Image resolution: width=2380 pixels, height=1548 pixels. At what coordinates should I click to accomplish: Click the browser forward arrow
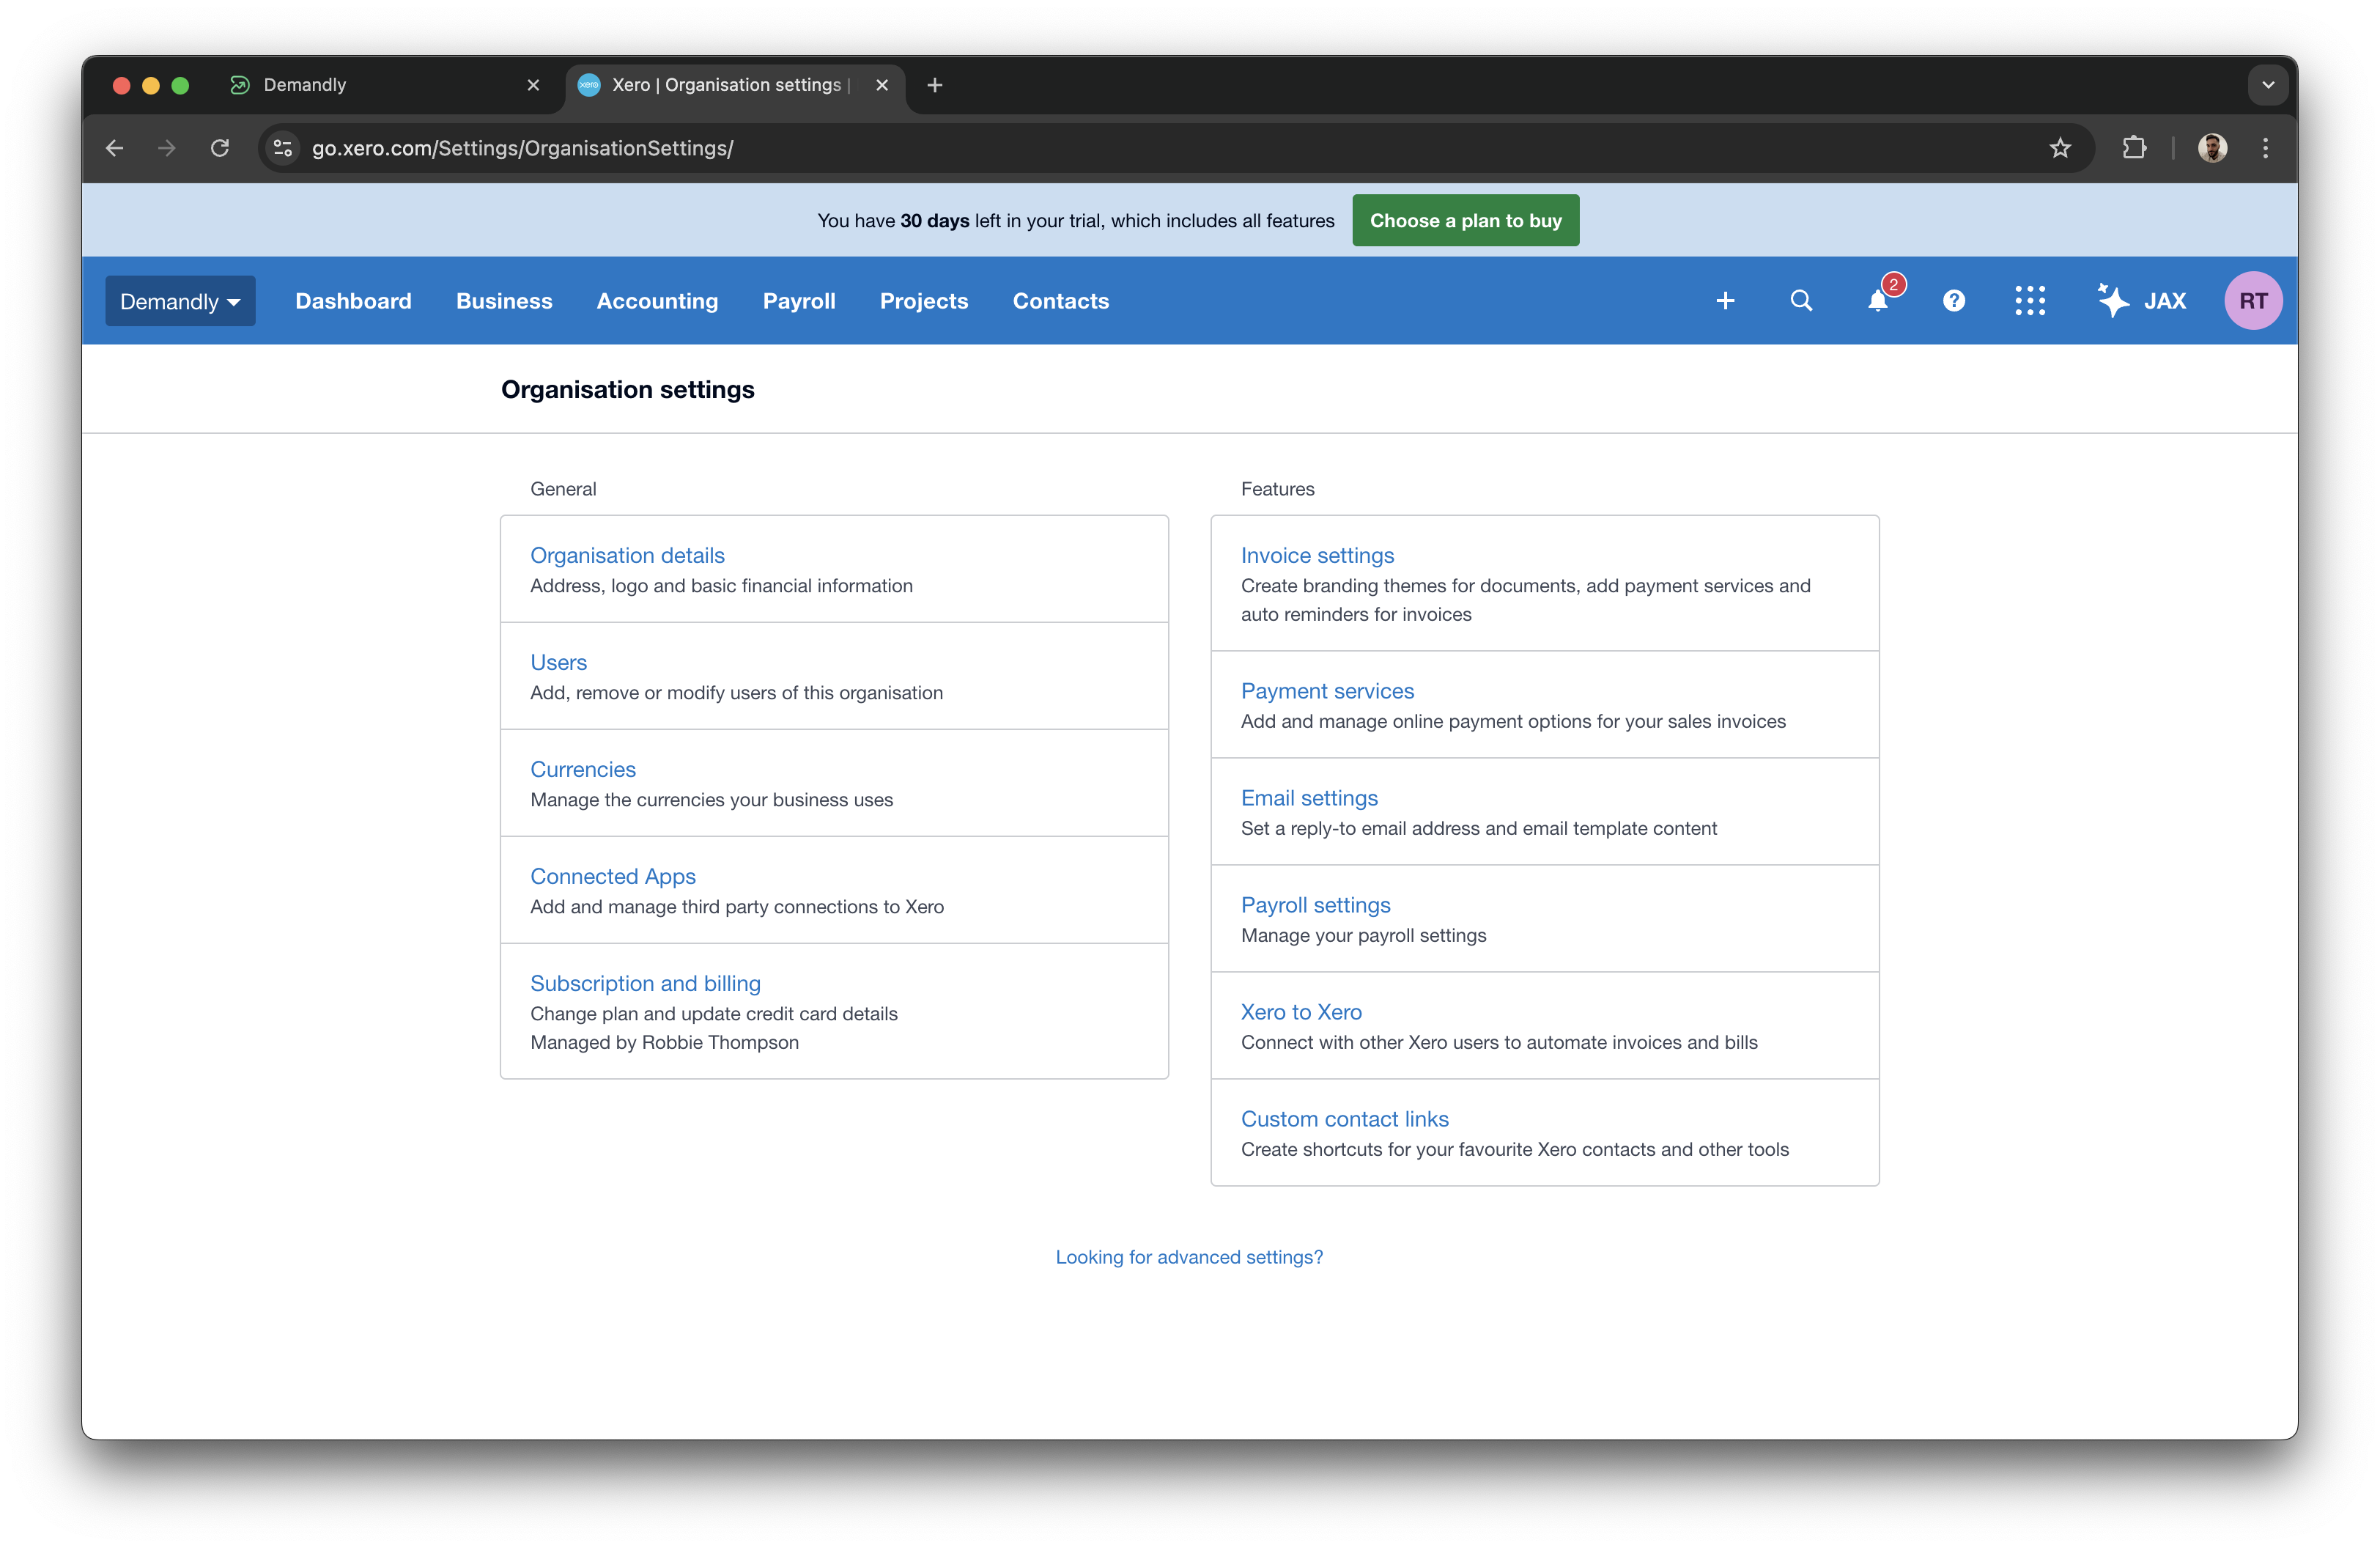pos(167,148)
